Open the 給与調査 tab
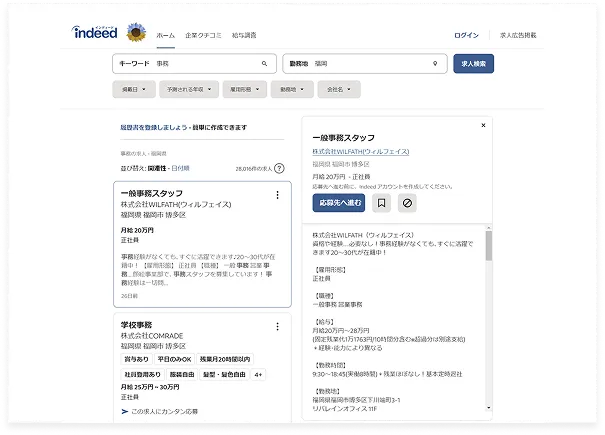 (244, 36)
